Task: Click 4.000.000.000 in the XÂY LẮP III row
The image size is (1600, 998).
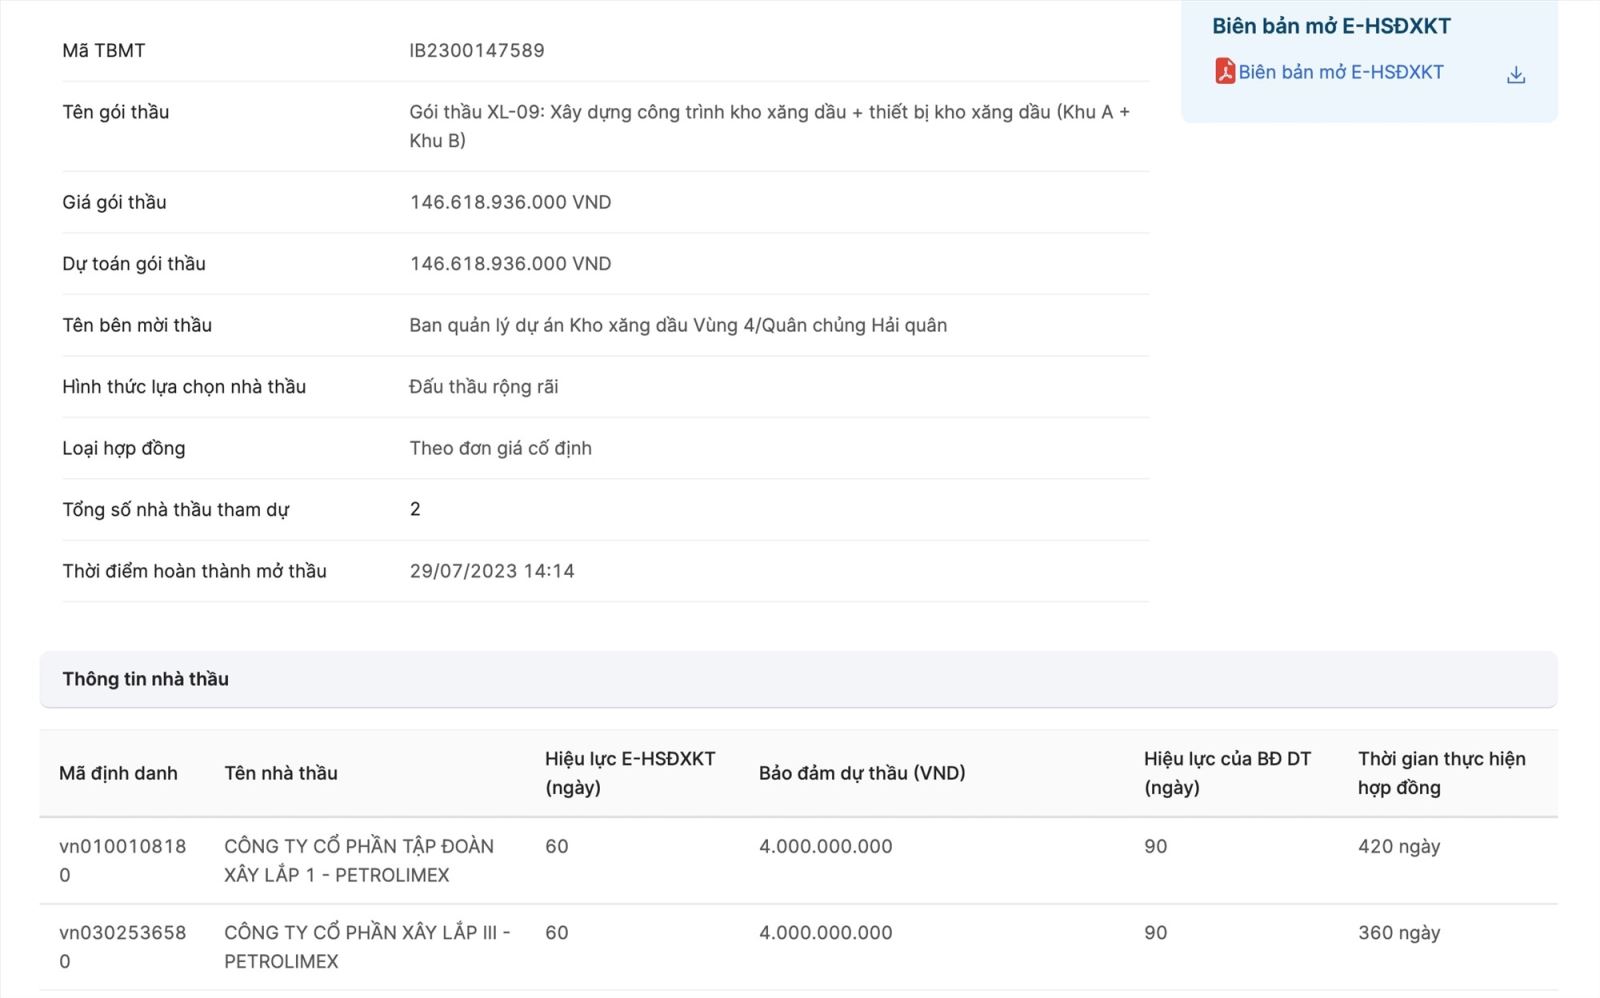Action: point(826,932)
